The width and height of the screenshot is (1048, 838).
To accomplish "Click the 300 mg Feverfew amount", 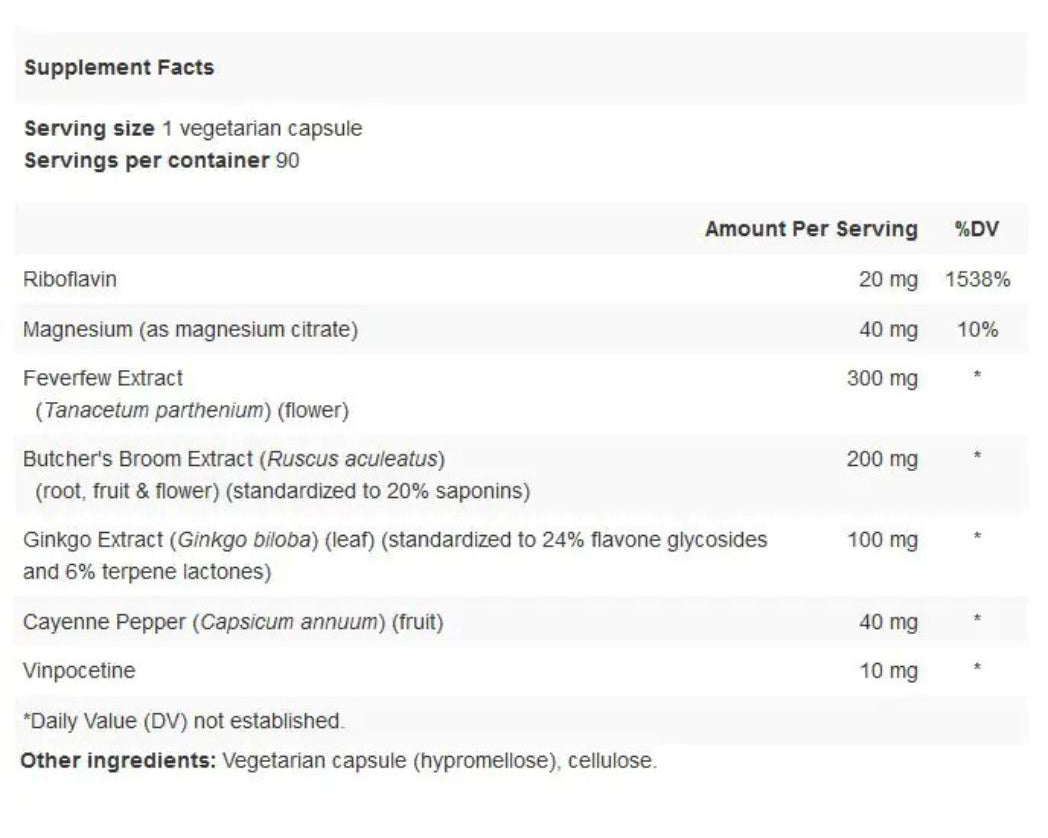I will [881, 379].
